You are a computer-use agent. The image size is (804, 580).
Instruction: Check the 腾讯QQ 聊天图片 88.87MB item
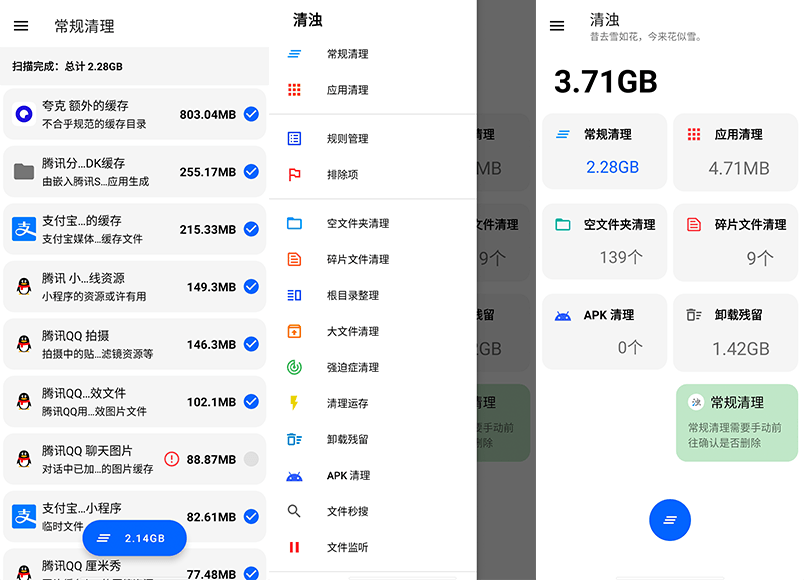coord(251,459)
